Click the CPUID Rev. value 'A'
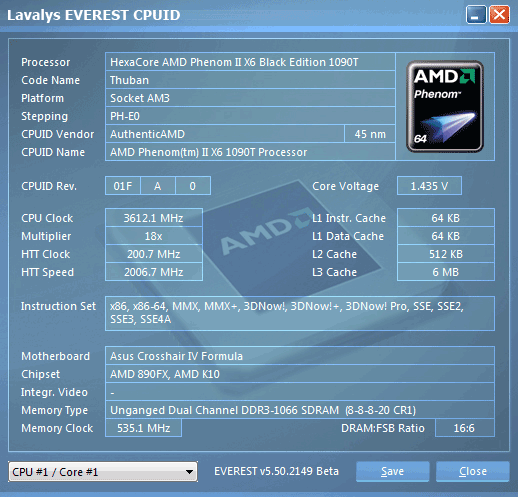518x497 pixels. coord(158,186)
